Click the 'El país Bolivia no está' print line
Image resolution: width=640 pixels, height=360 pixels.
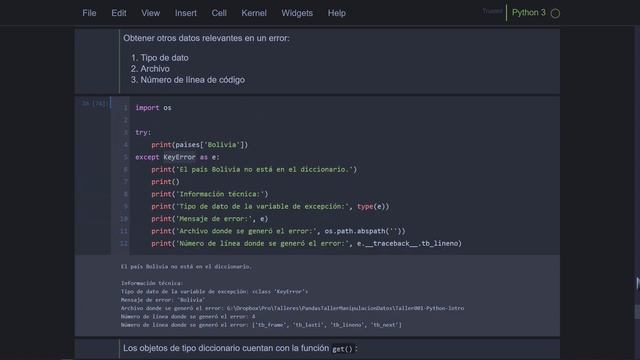254,169
